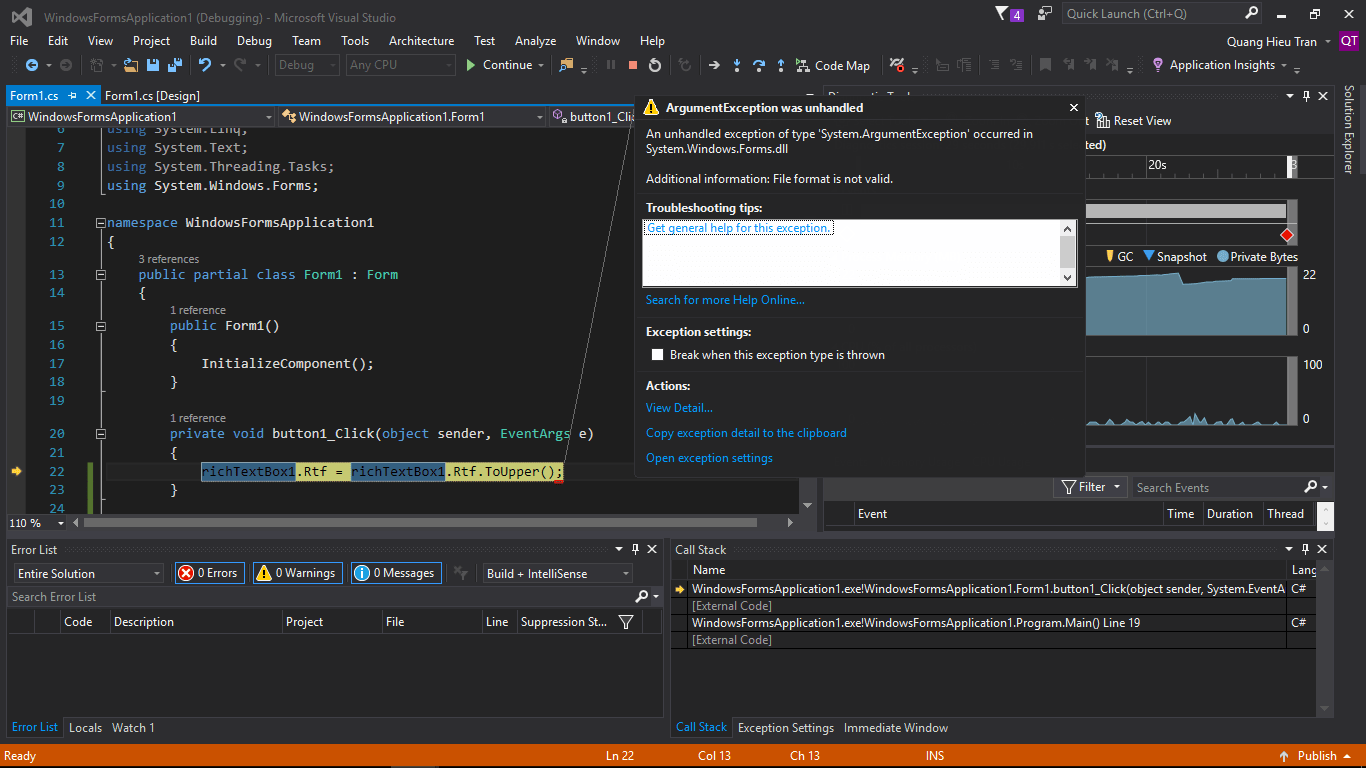Select the Step Over debugging icon
Image resolution: width=1366 pixels, height=768 pixels.
(759, 65)
